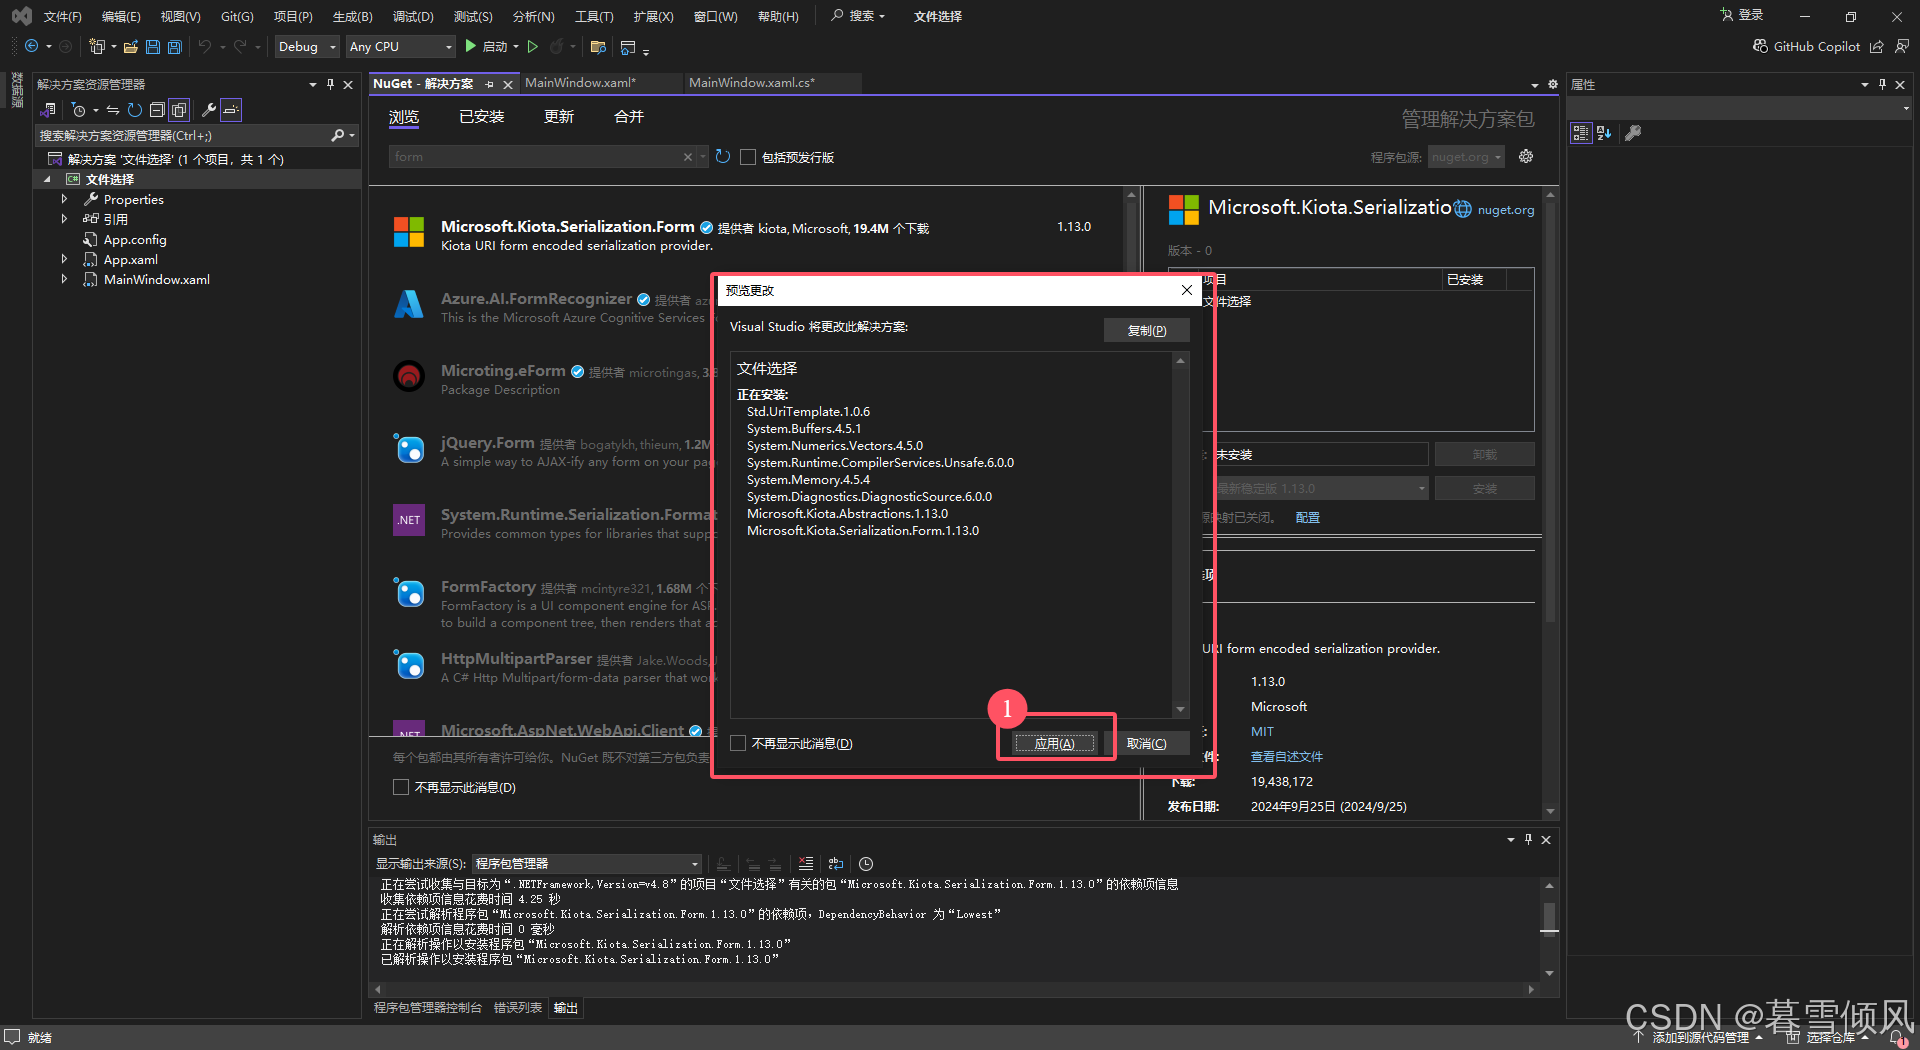Open the 文件(F) menu
Viewport: 1920px width, 1050px height.
(x=62, y=16)
